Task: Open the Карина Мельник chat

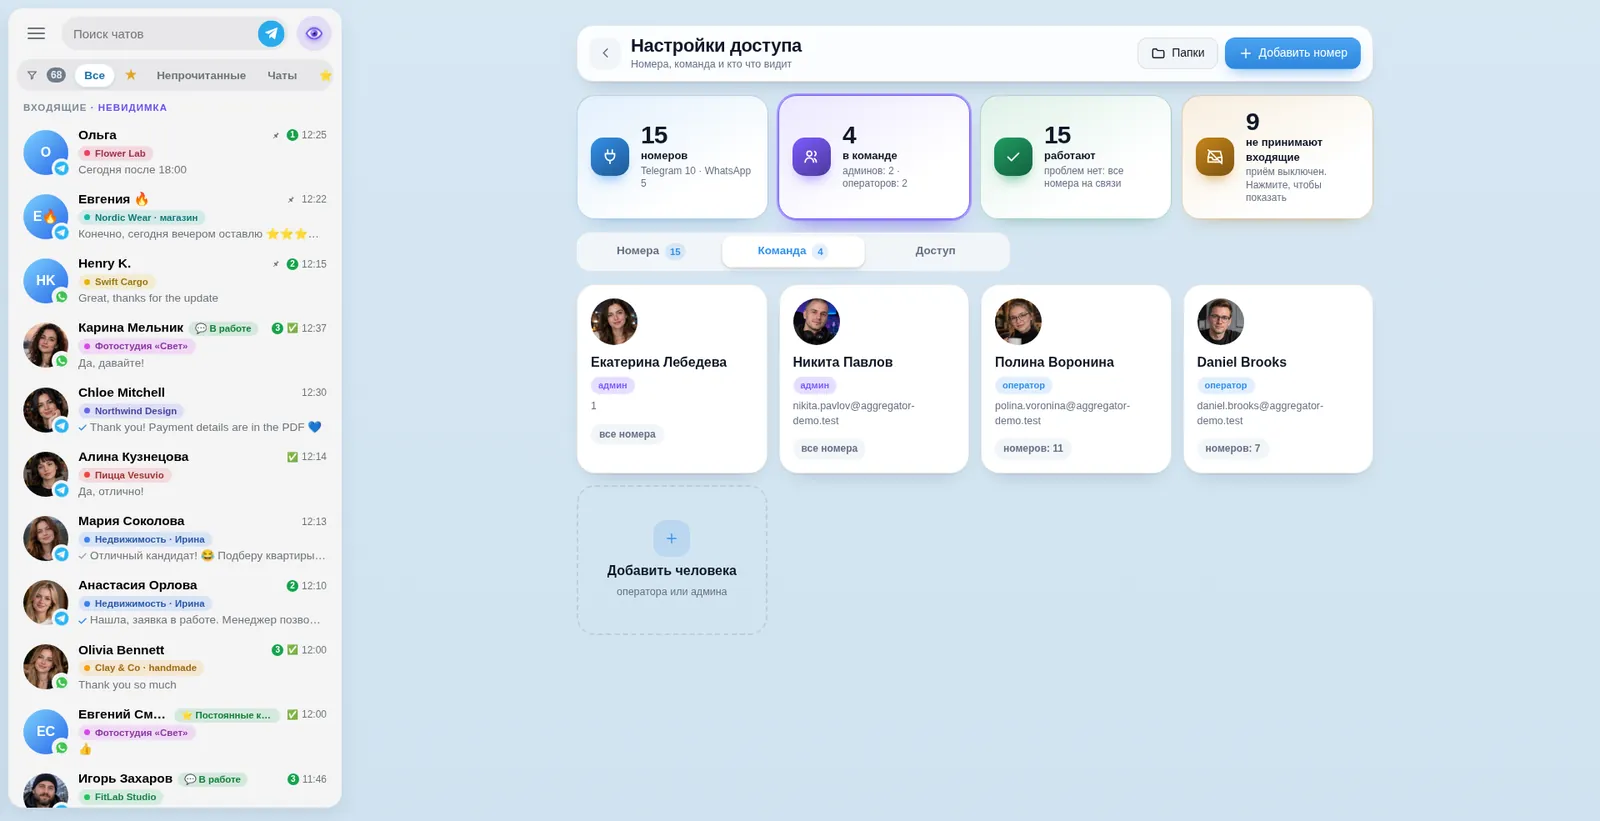Action: coord(175,345)
